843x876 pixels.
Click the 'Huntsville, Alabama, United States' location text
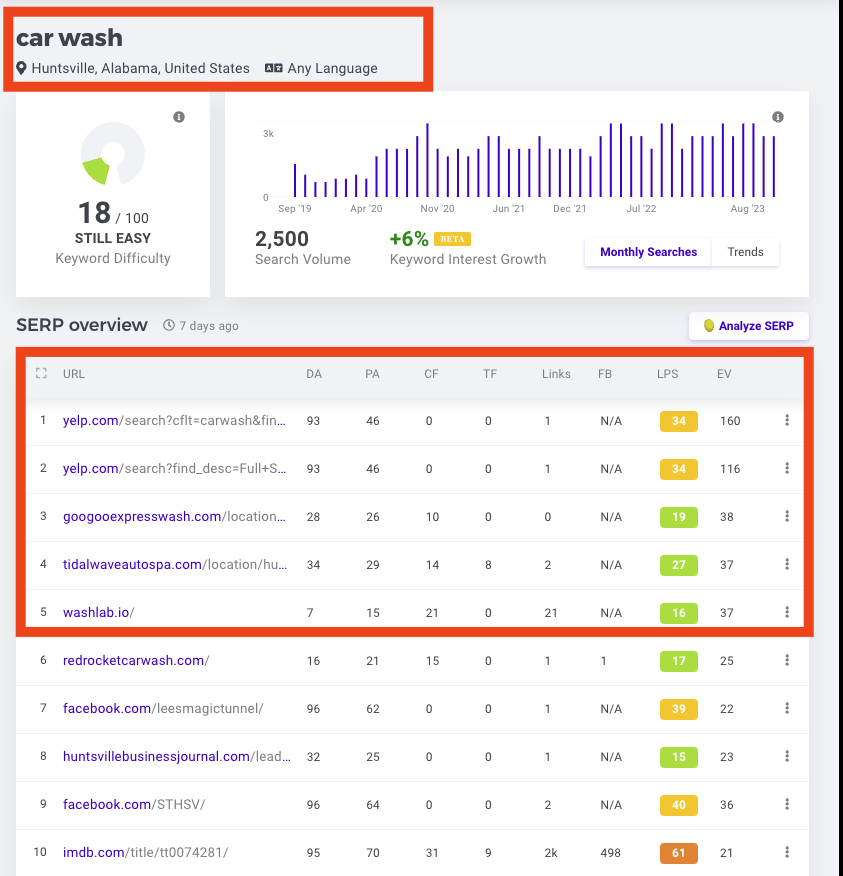[140, 68]
